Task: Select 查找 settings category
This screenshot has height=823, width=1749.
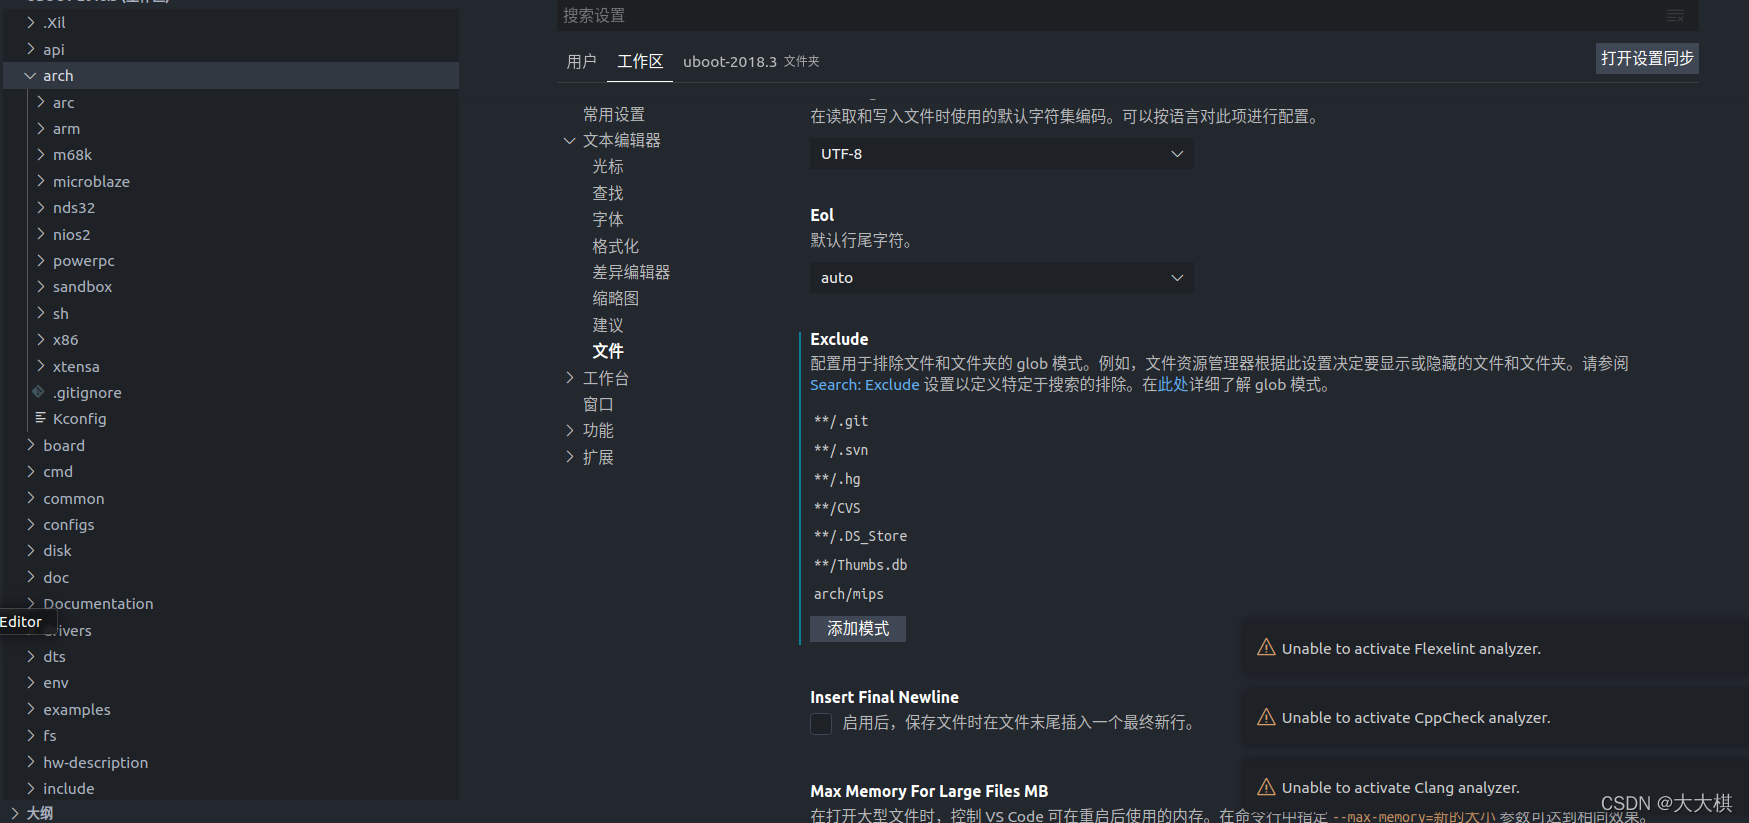Action: point(608,193)
